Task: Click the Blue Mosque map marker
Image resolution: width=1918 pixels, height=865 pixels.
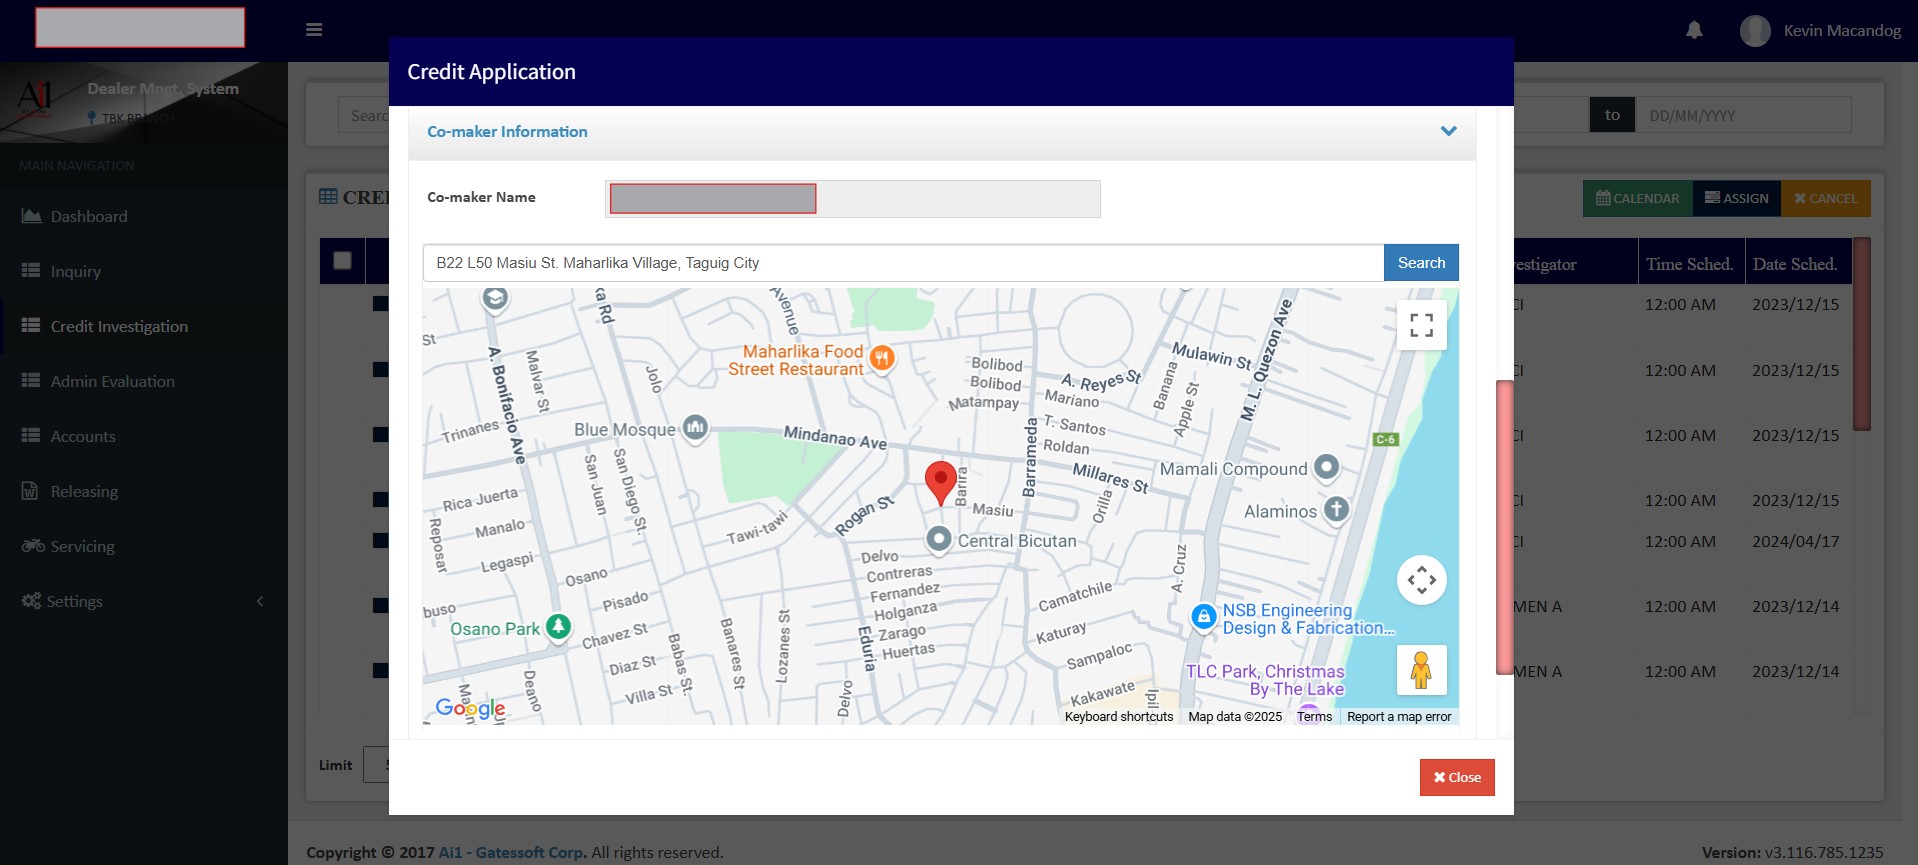Action: click(695, 428)
